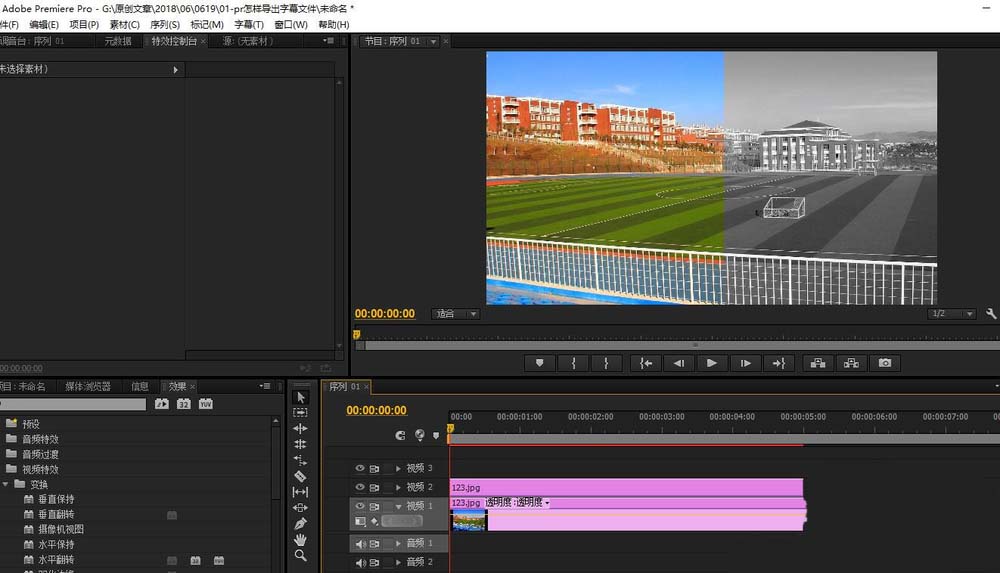Toggle sync lock on 音频 1 track
Screen dimensions: 1000x573
pos(374,544)
